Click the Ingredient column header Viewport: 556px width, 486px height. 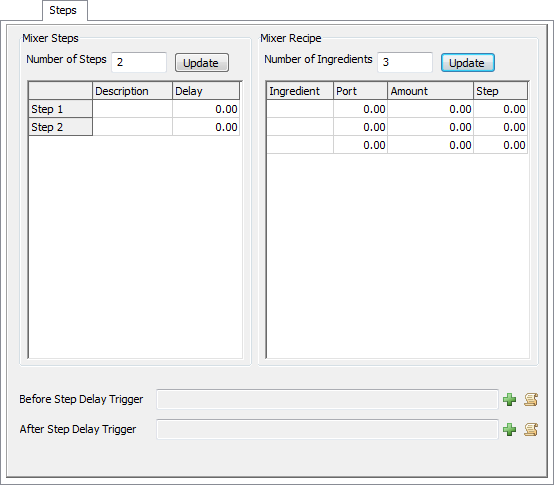(x=300, y=91)
